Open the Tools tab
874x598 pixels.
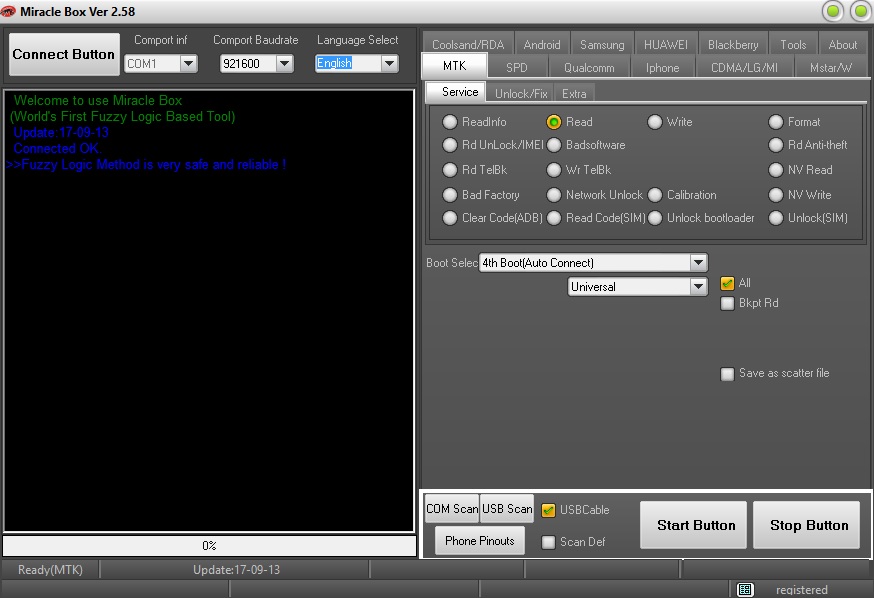pyautogui.click(x=793, y=45)
